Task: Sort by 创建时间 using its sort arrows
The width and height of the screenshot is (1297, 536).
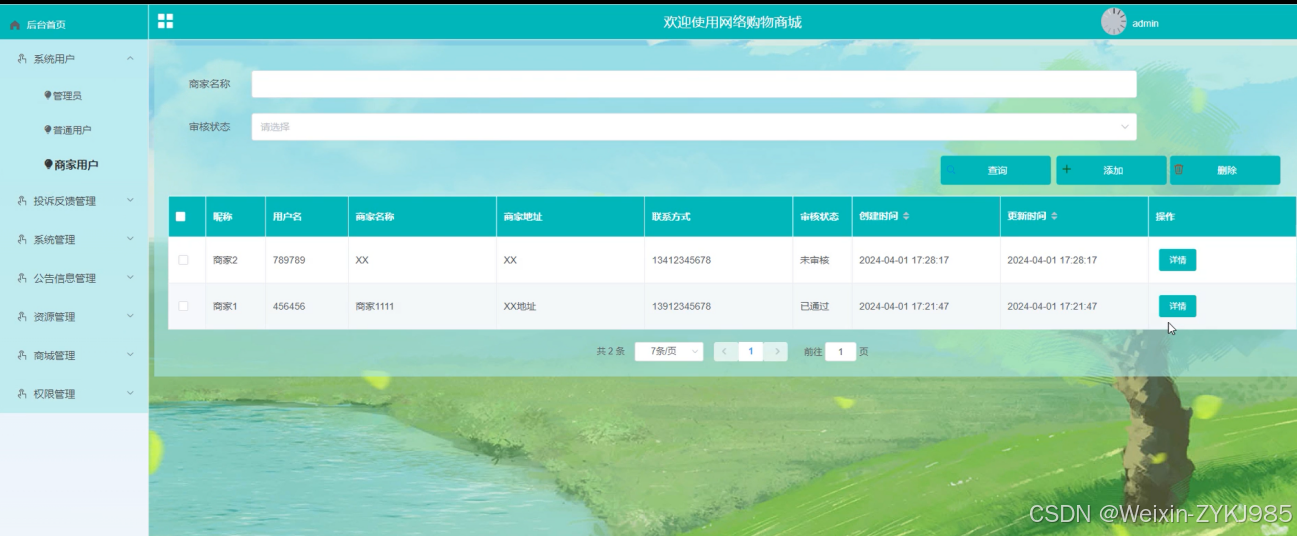Action: tap(906, 216)
